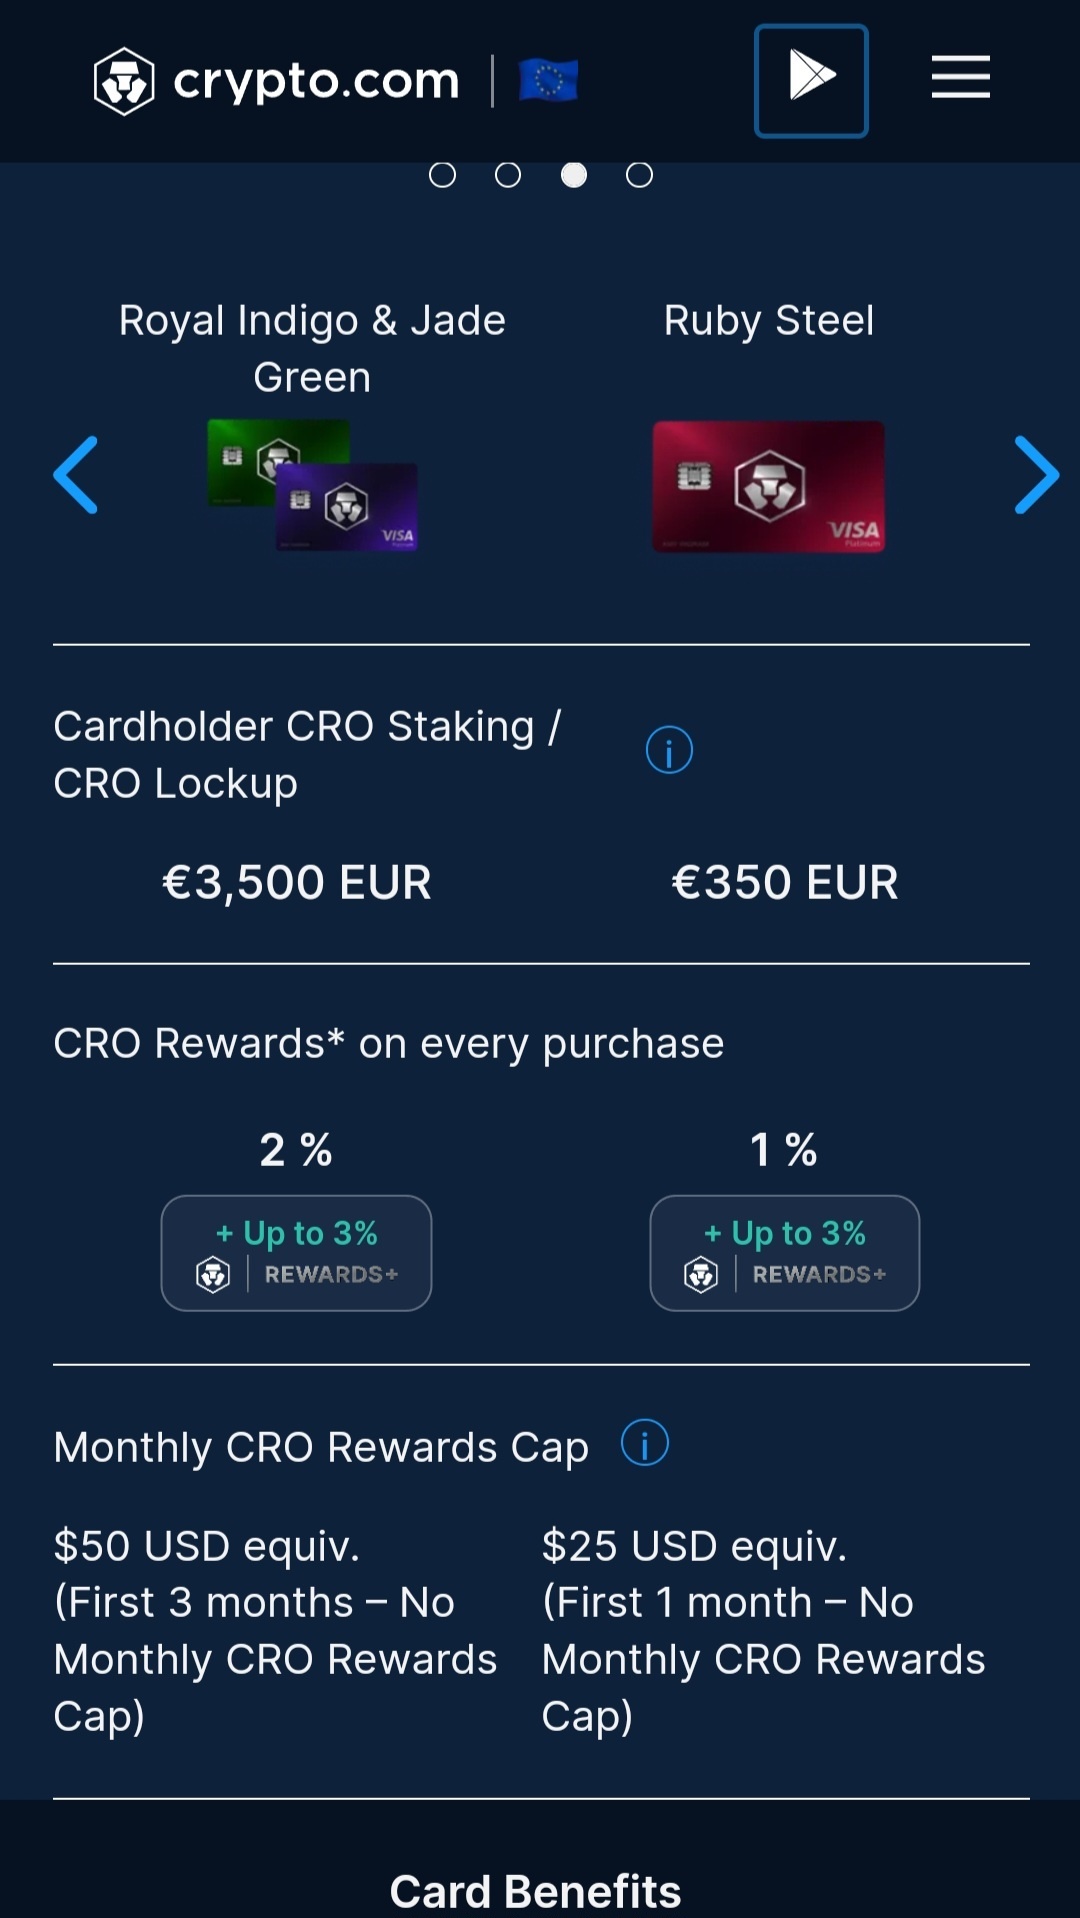Click the active third carousel position dot

(x=573, y=174)
